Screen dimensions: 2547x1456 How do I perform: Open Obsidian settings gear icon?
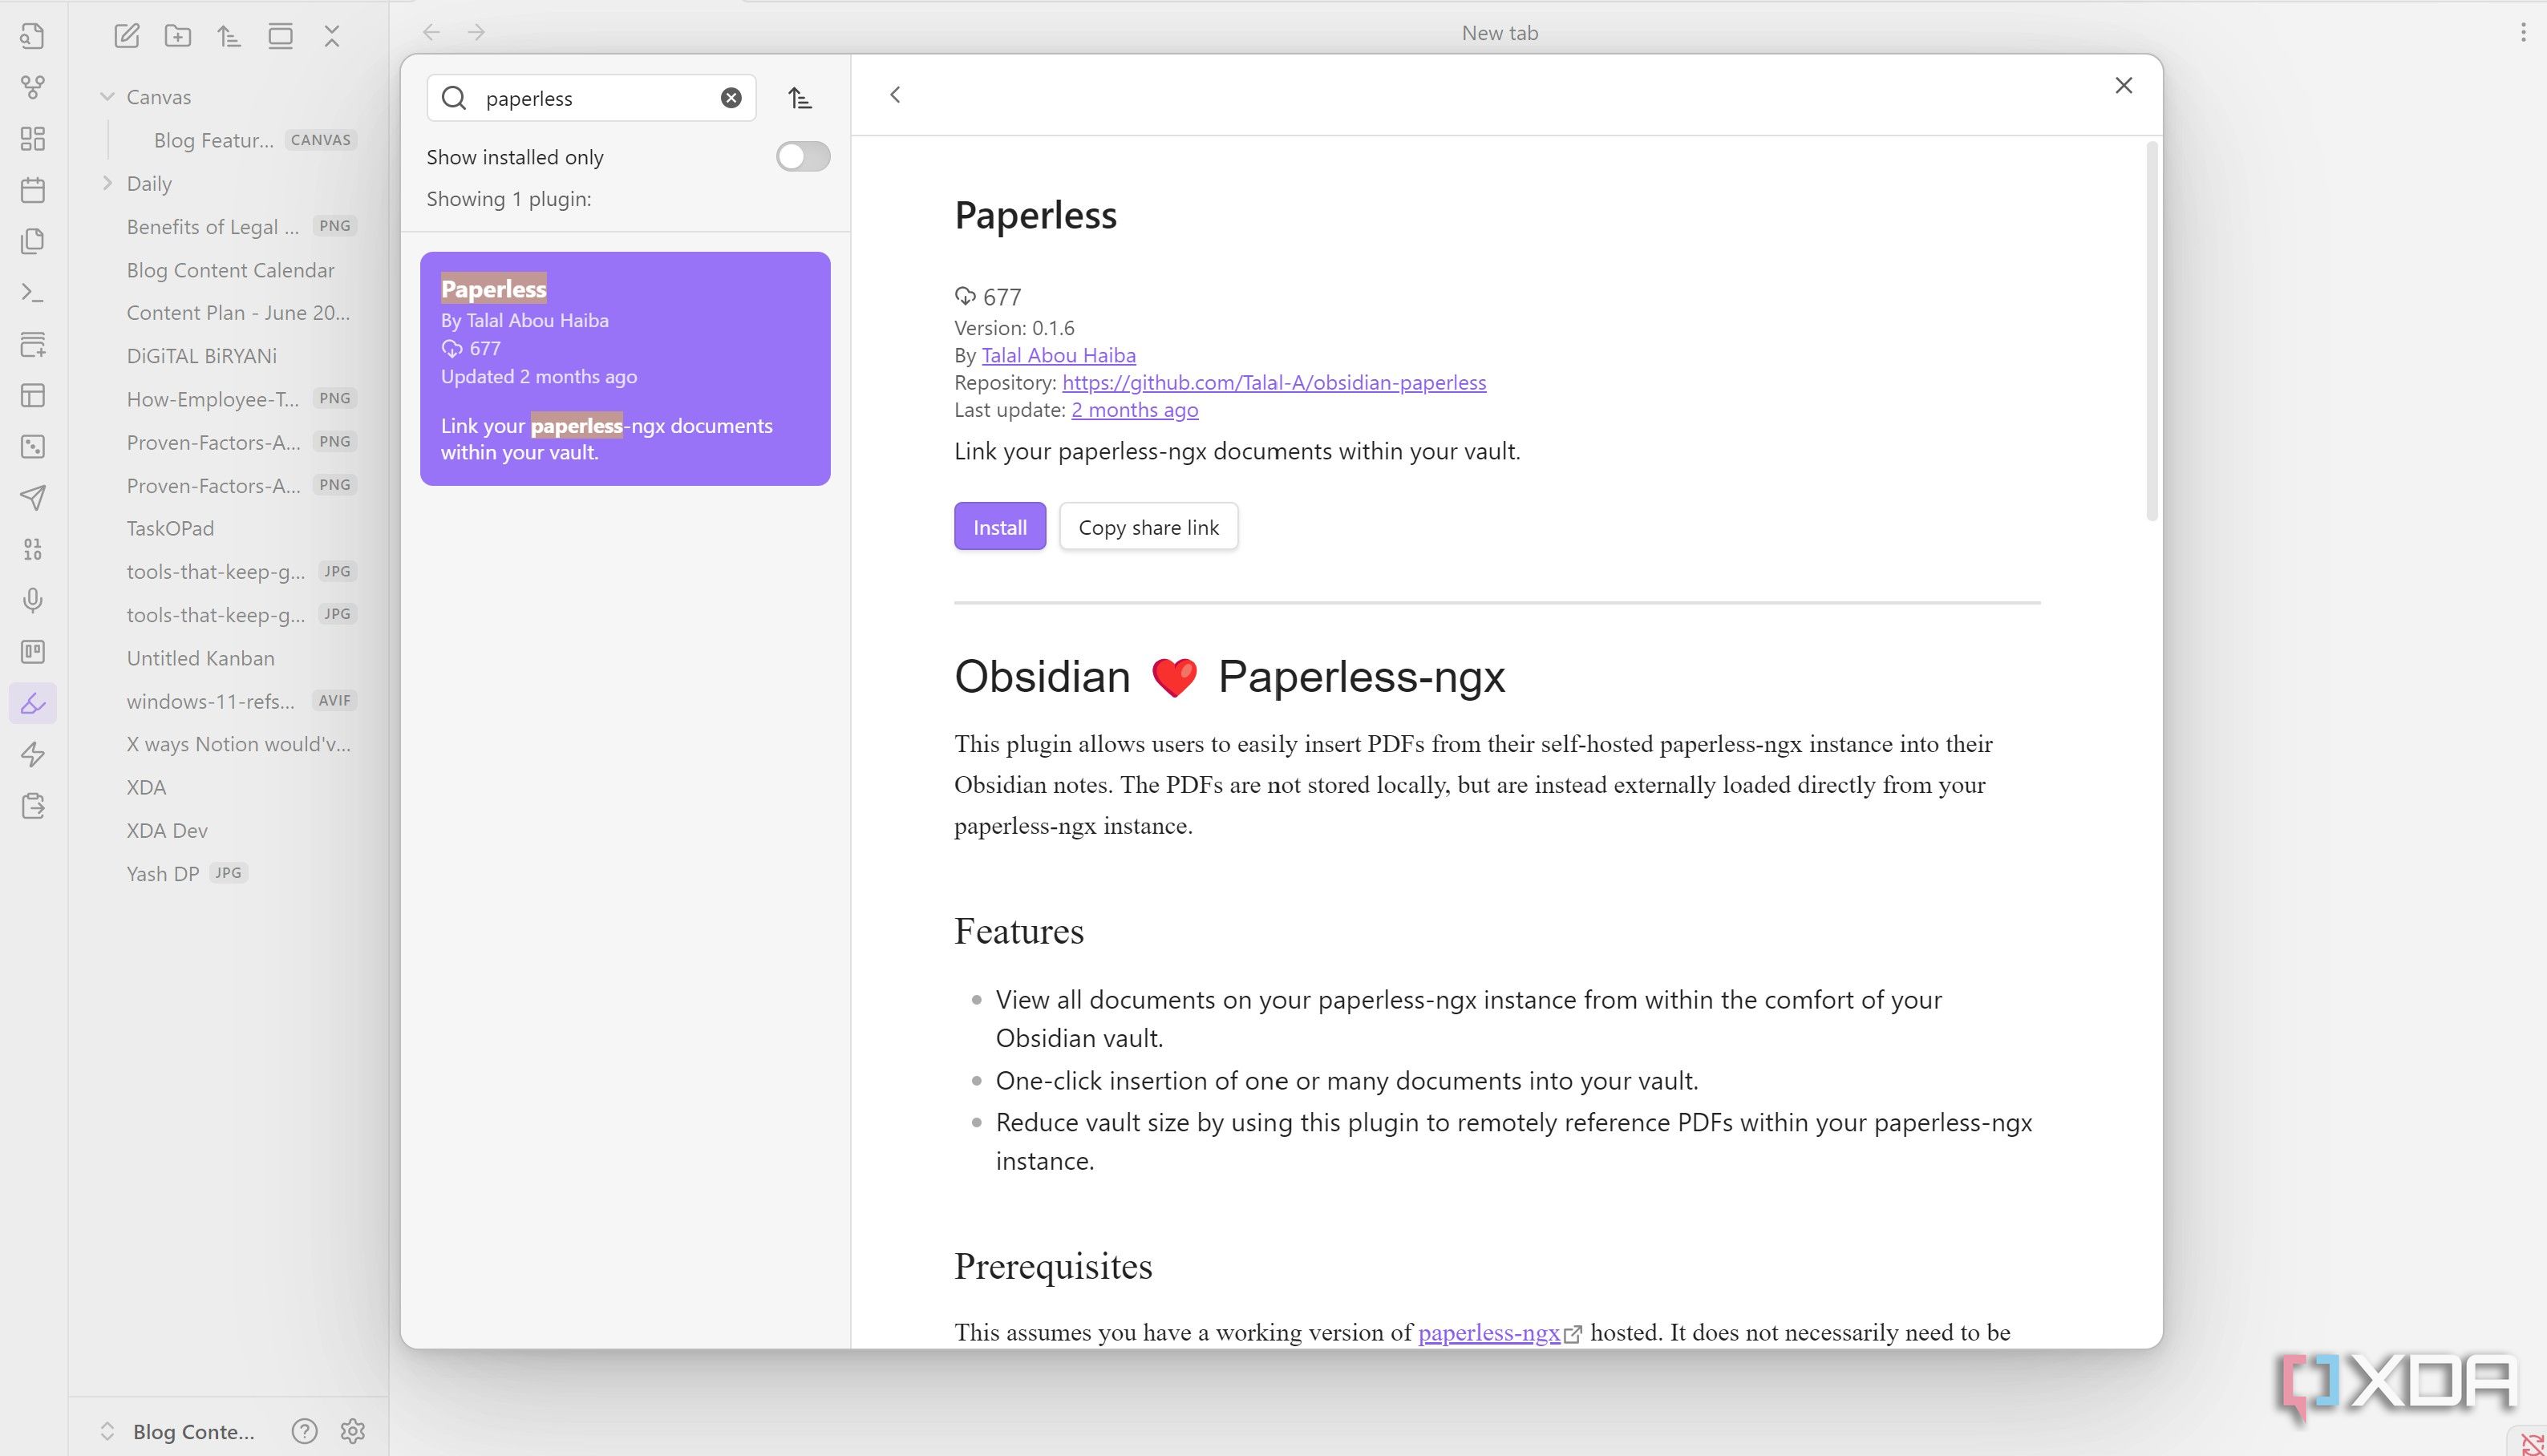tap(352, 1431)
